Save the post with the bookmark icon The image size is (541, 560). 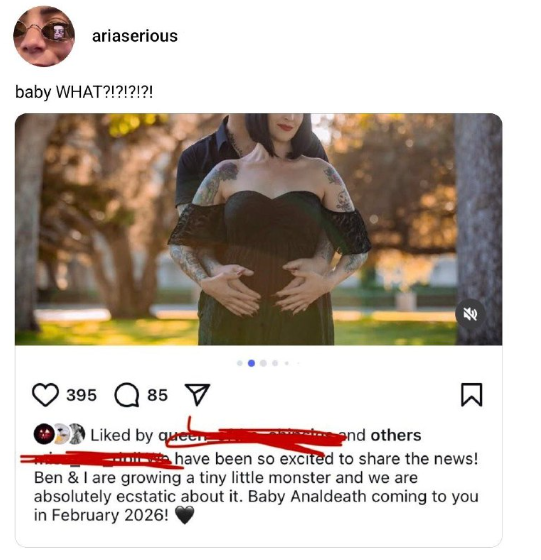point(471,395)
